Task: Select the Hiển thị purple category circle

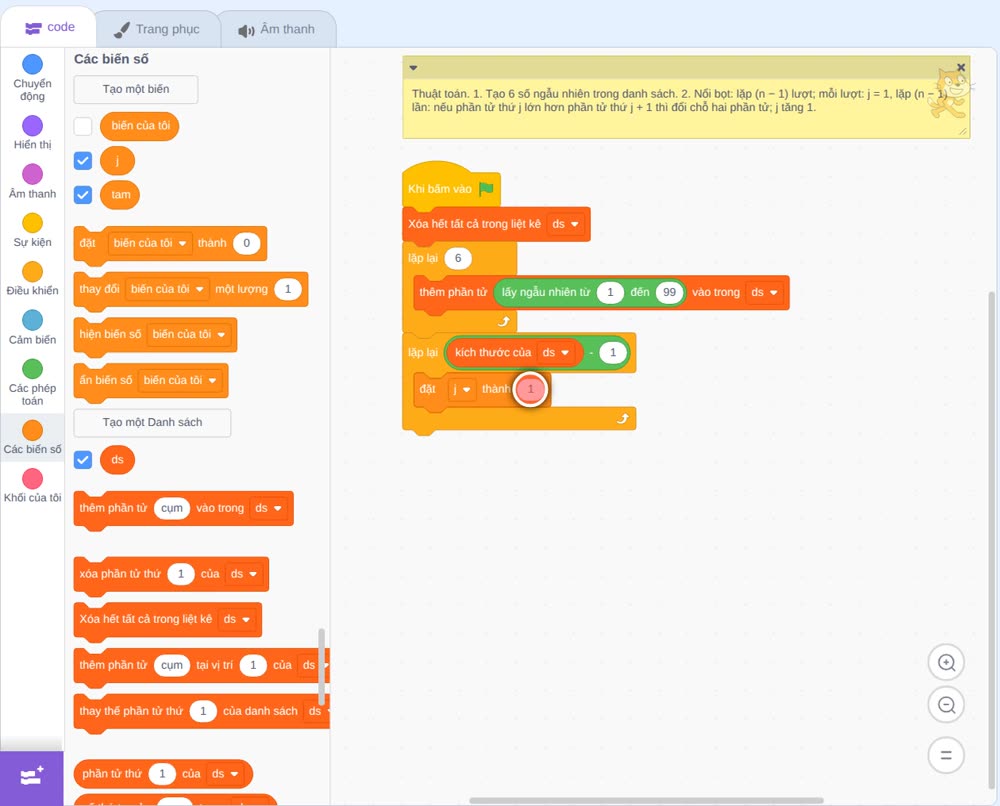Action: [x=33, y=126]
